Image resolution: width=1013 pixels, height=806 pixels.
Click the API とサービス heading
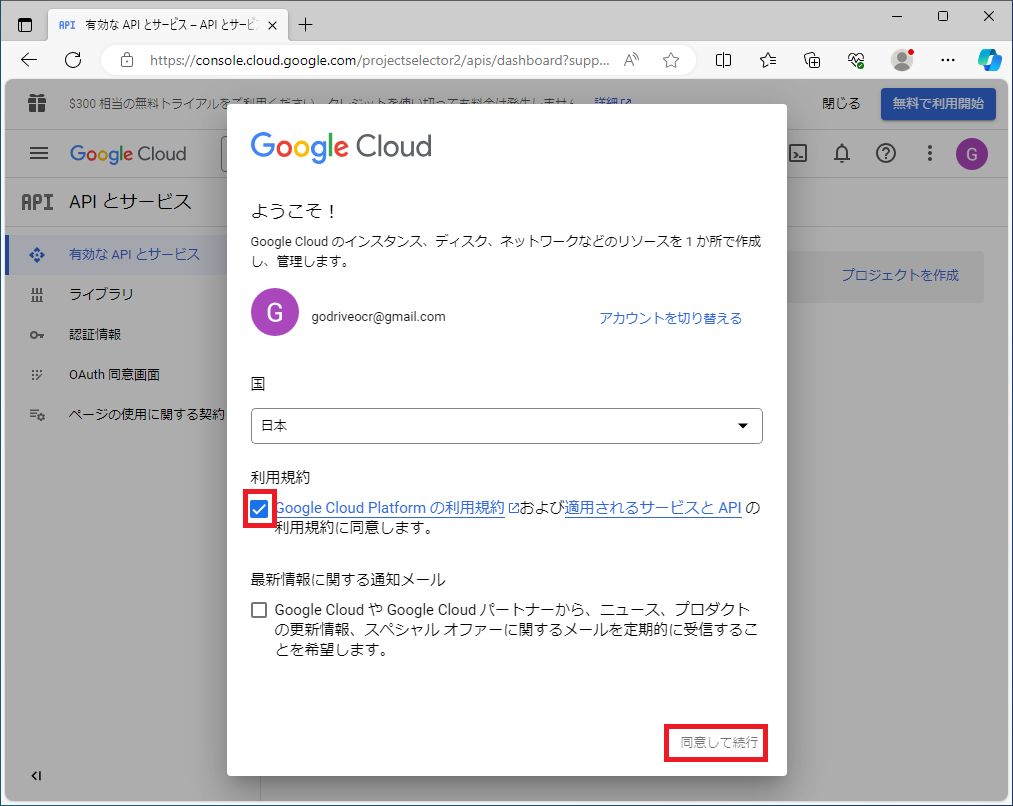[x=131, y=202]
